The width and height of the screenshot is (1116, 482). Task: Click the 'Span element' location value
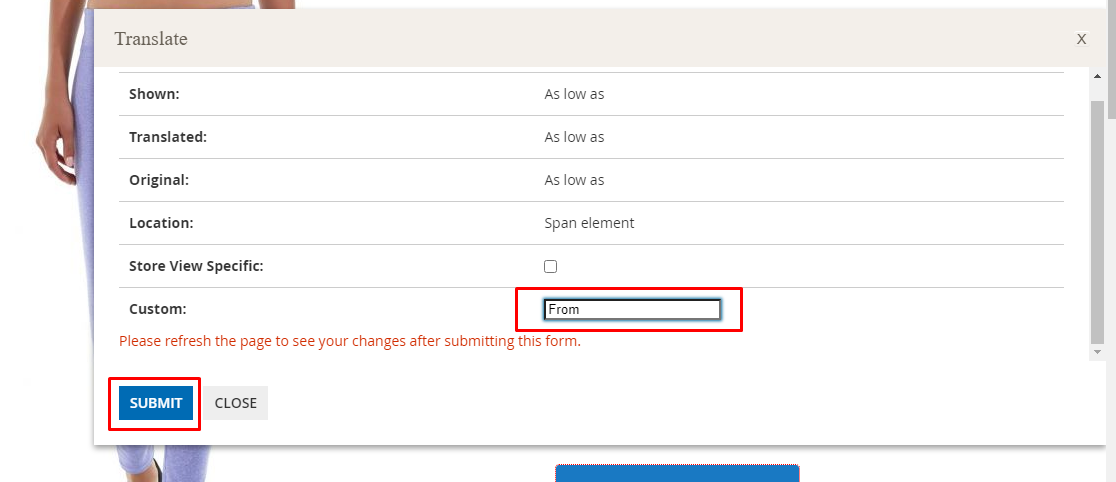point(589,223)
